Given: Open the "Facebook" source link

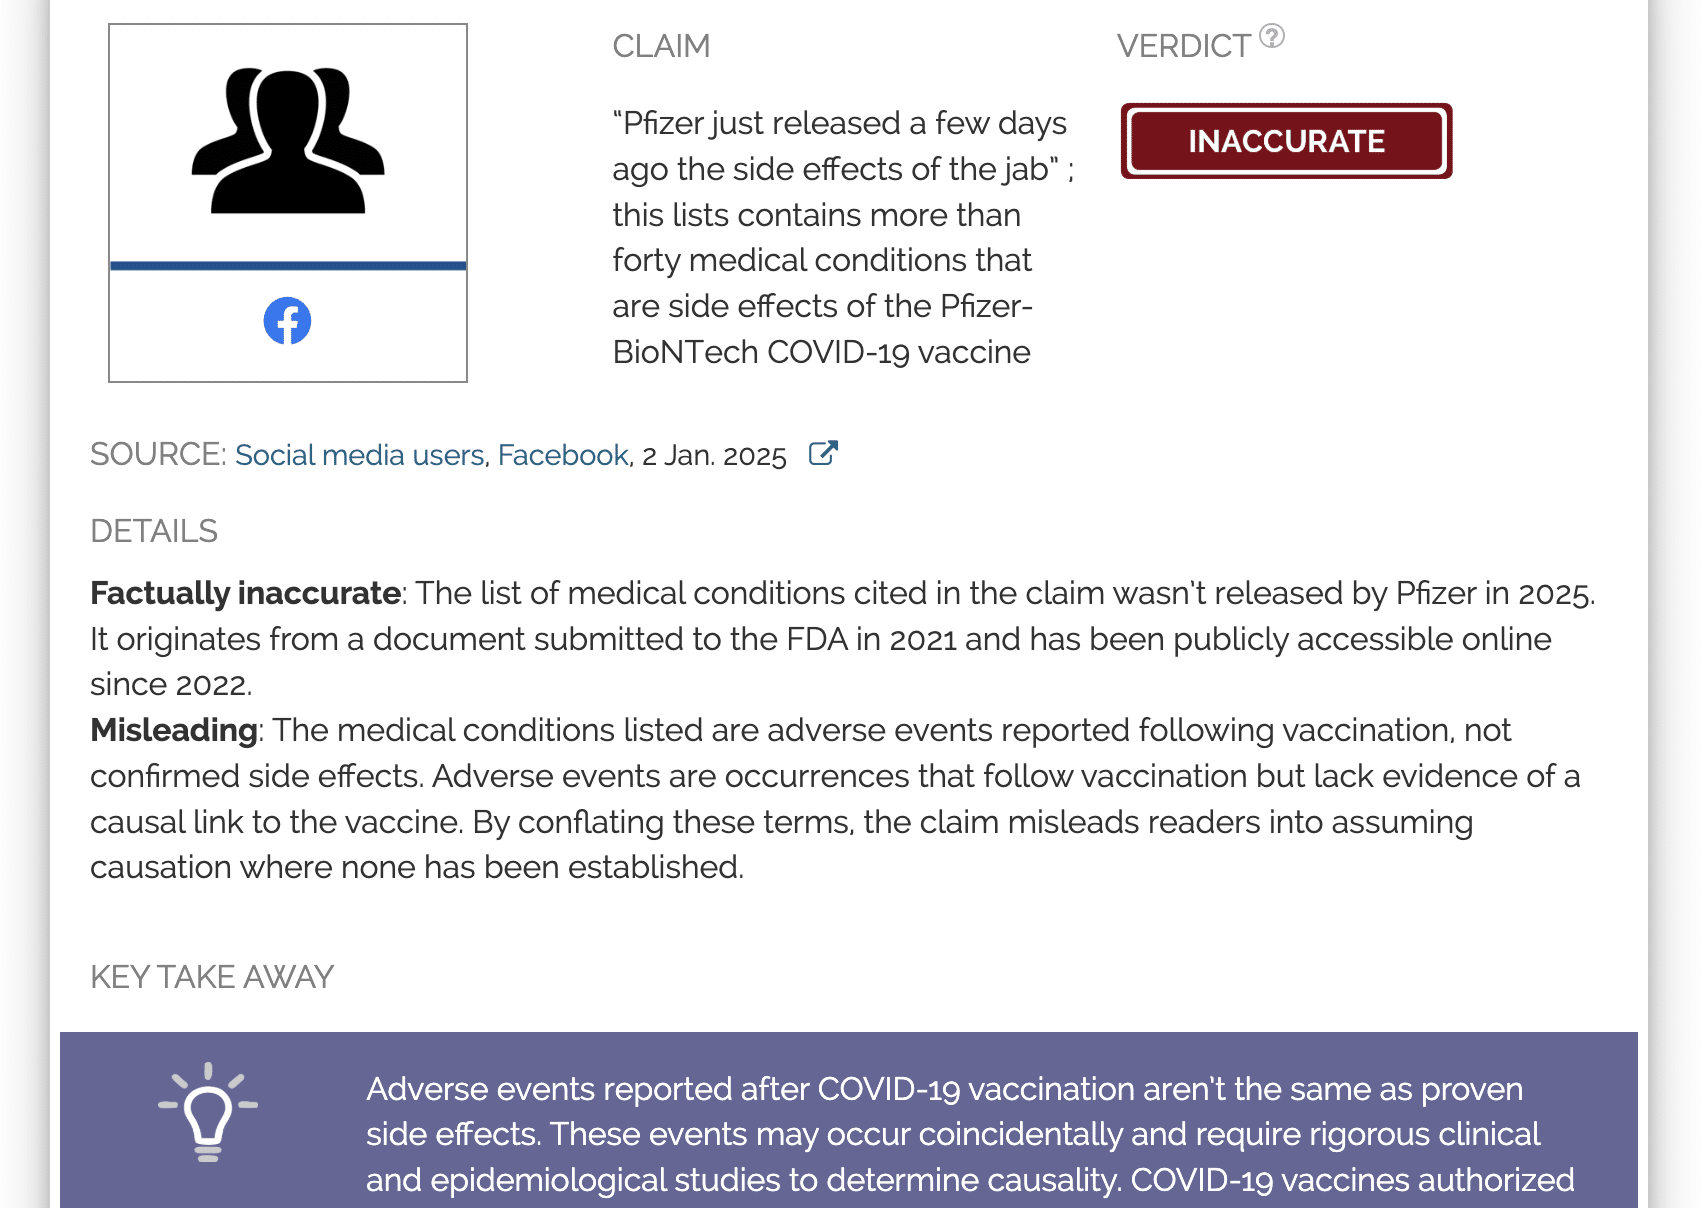Looking at the screenshot, I should (x=562, y=455).
